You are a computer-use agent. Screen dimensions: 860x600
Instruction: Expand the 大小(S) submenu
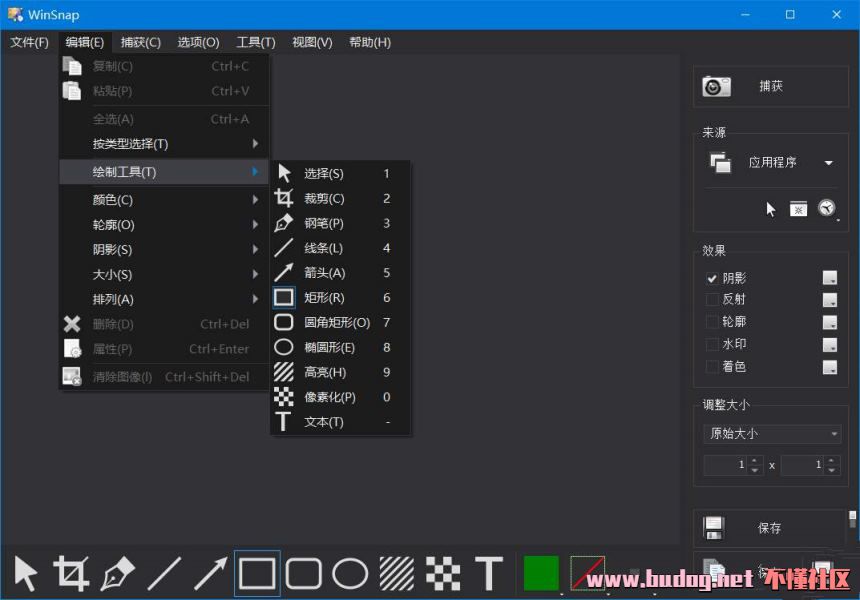(164, 274)
